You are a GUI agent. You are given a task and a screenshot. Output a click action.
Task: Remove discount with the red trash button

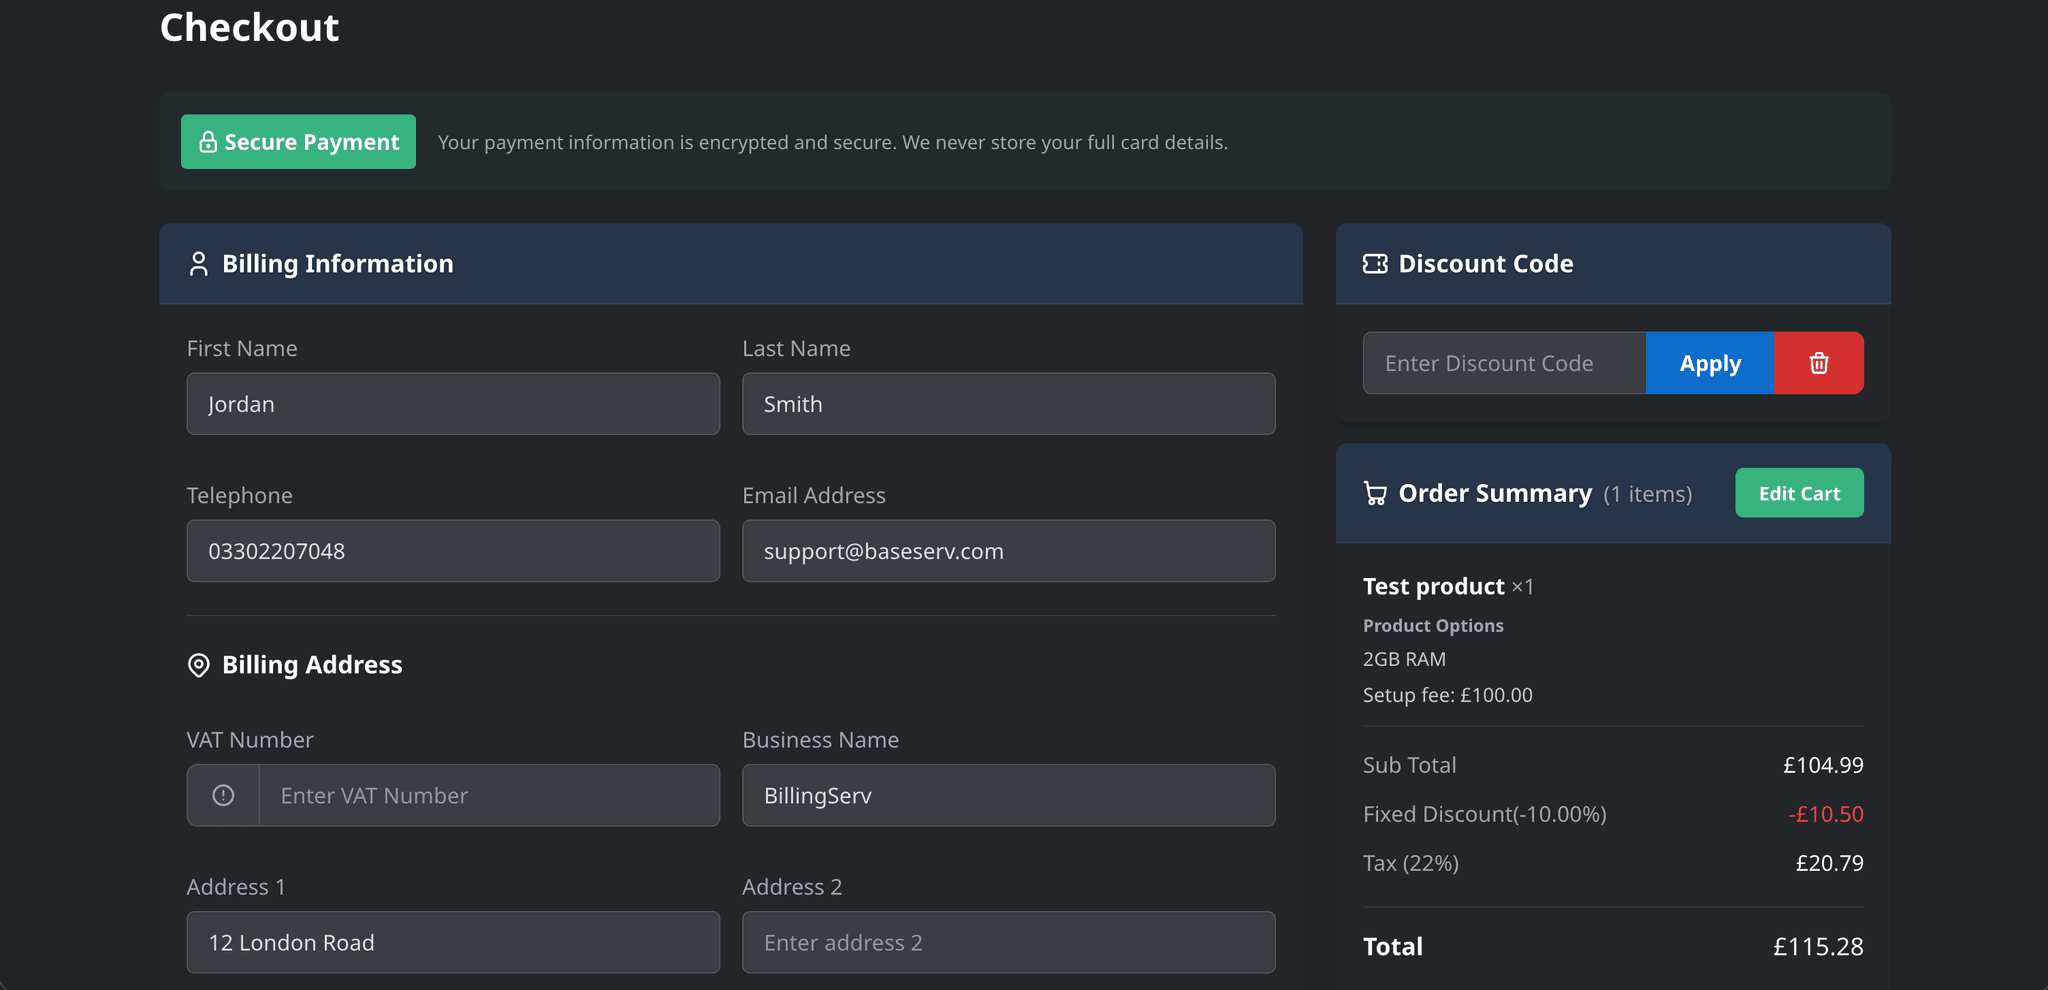(x=1818, y=363)
